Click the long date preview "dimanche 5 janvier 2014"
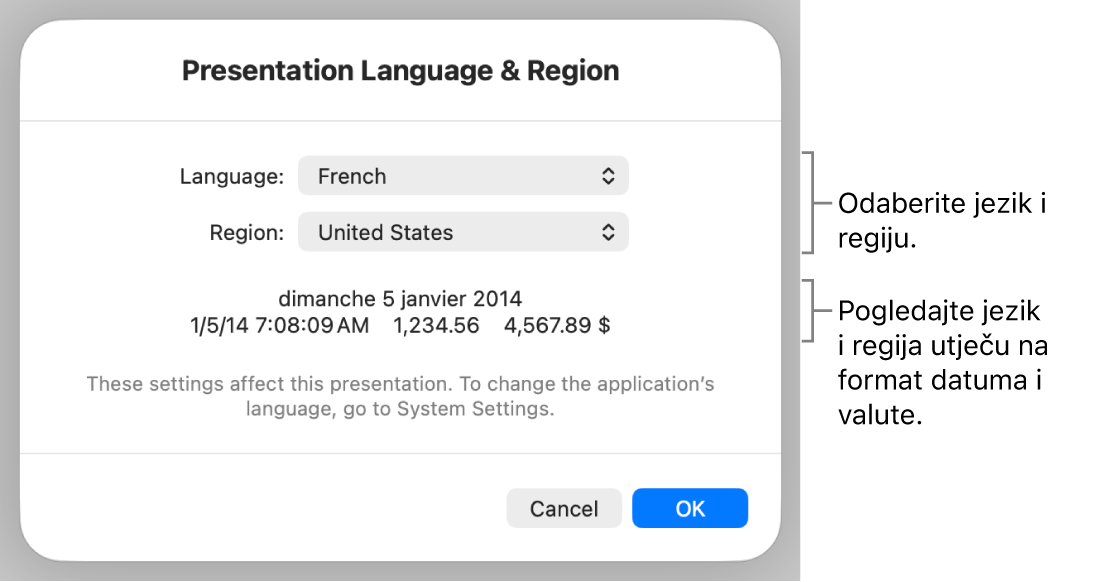1097x582 pixels. [x=400, y=298]
